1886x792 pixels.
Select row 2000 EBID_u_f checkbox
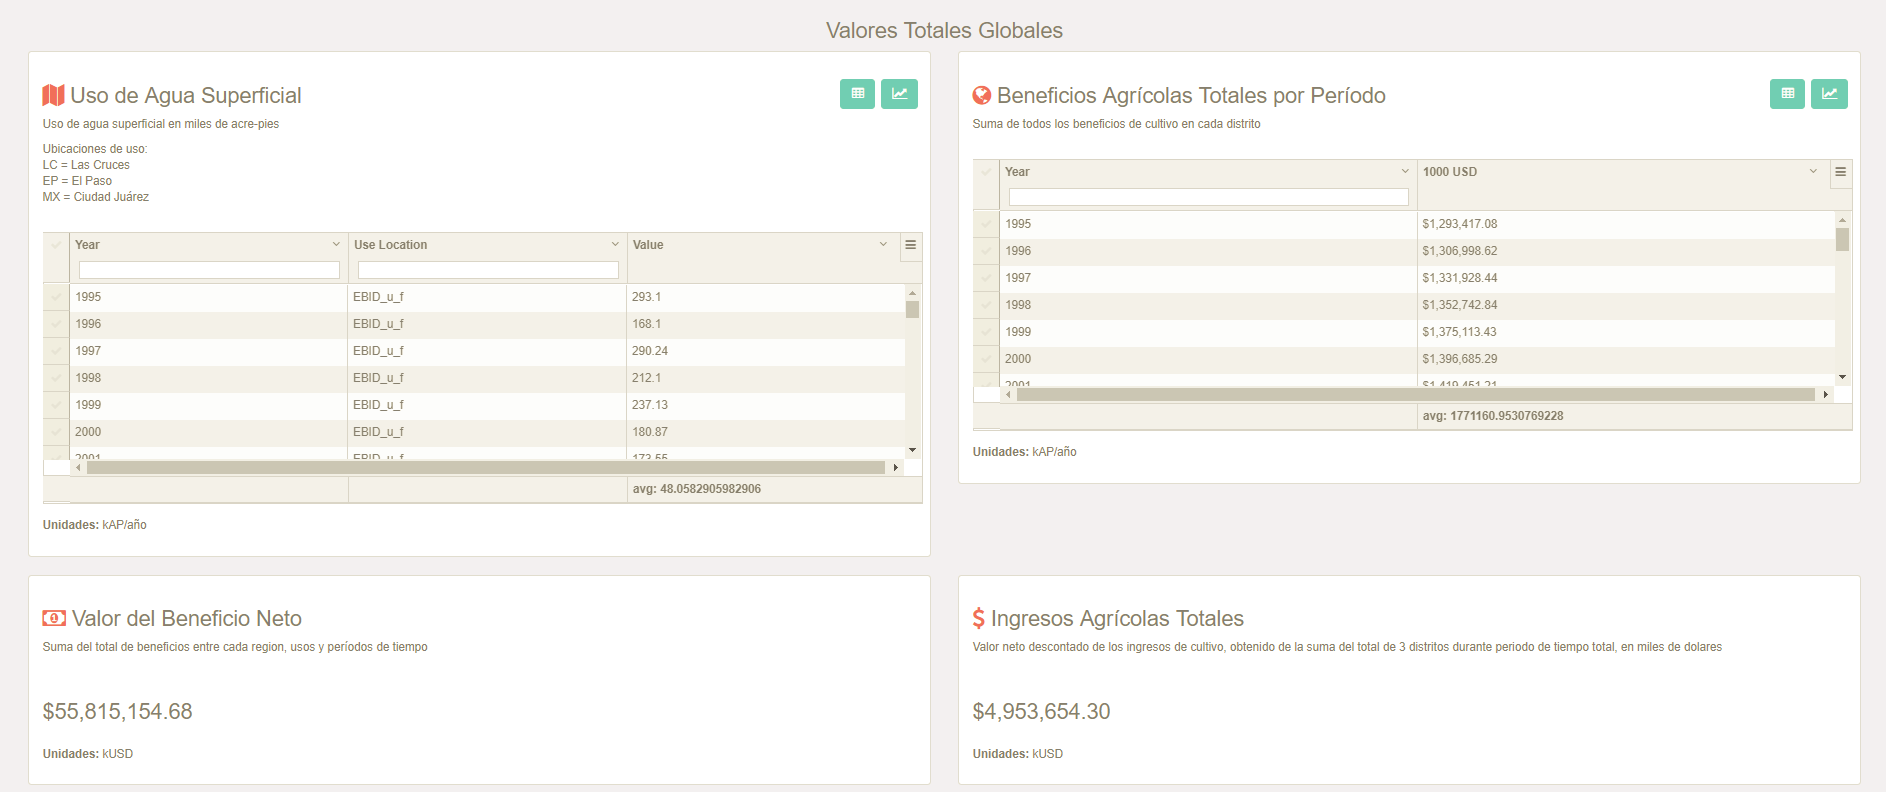pyautogui.click(x=57, y=432)
